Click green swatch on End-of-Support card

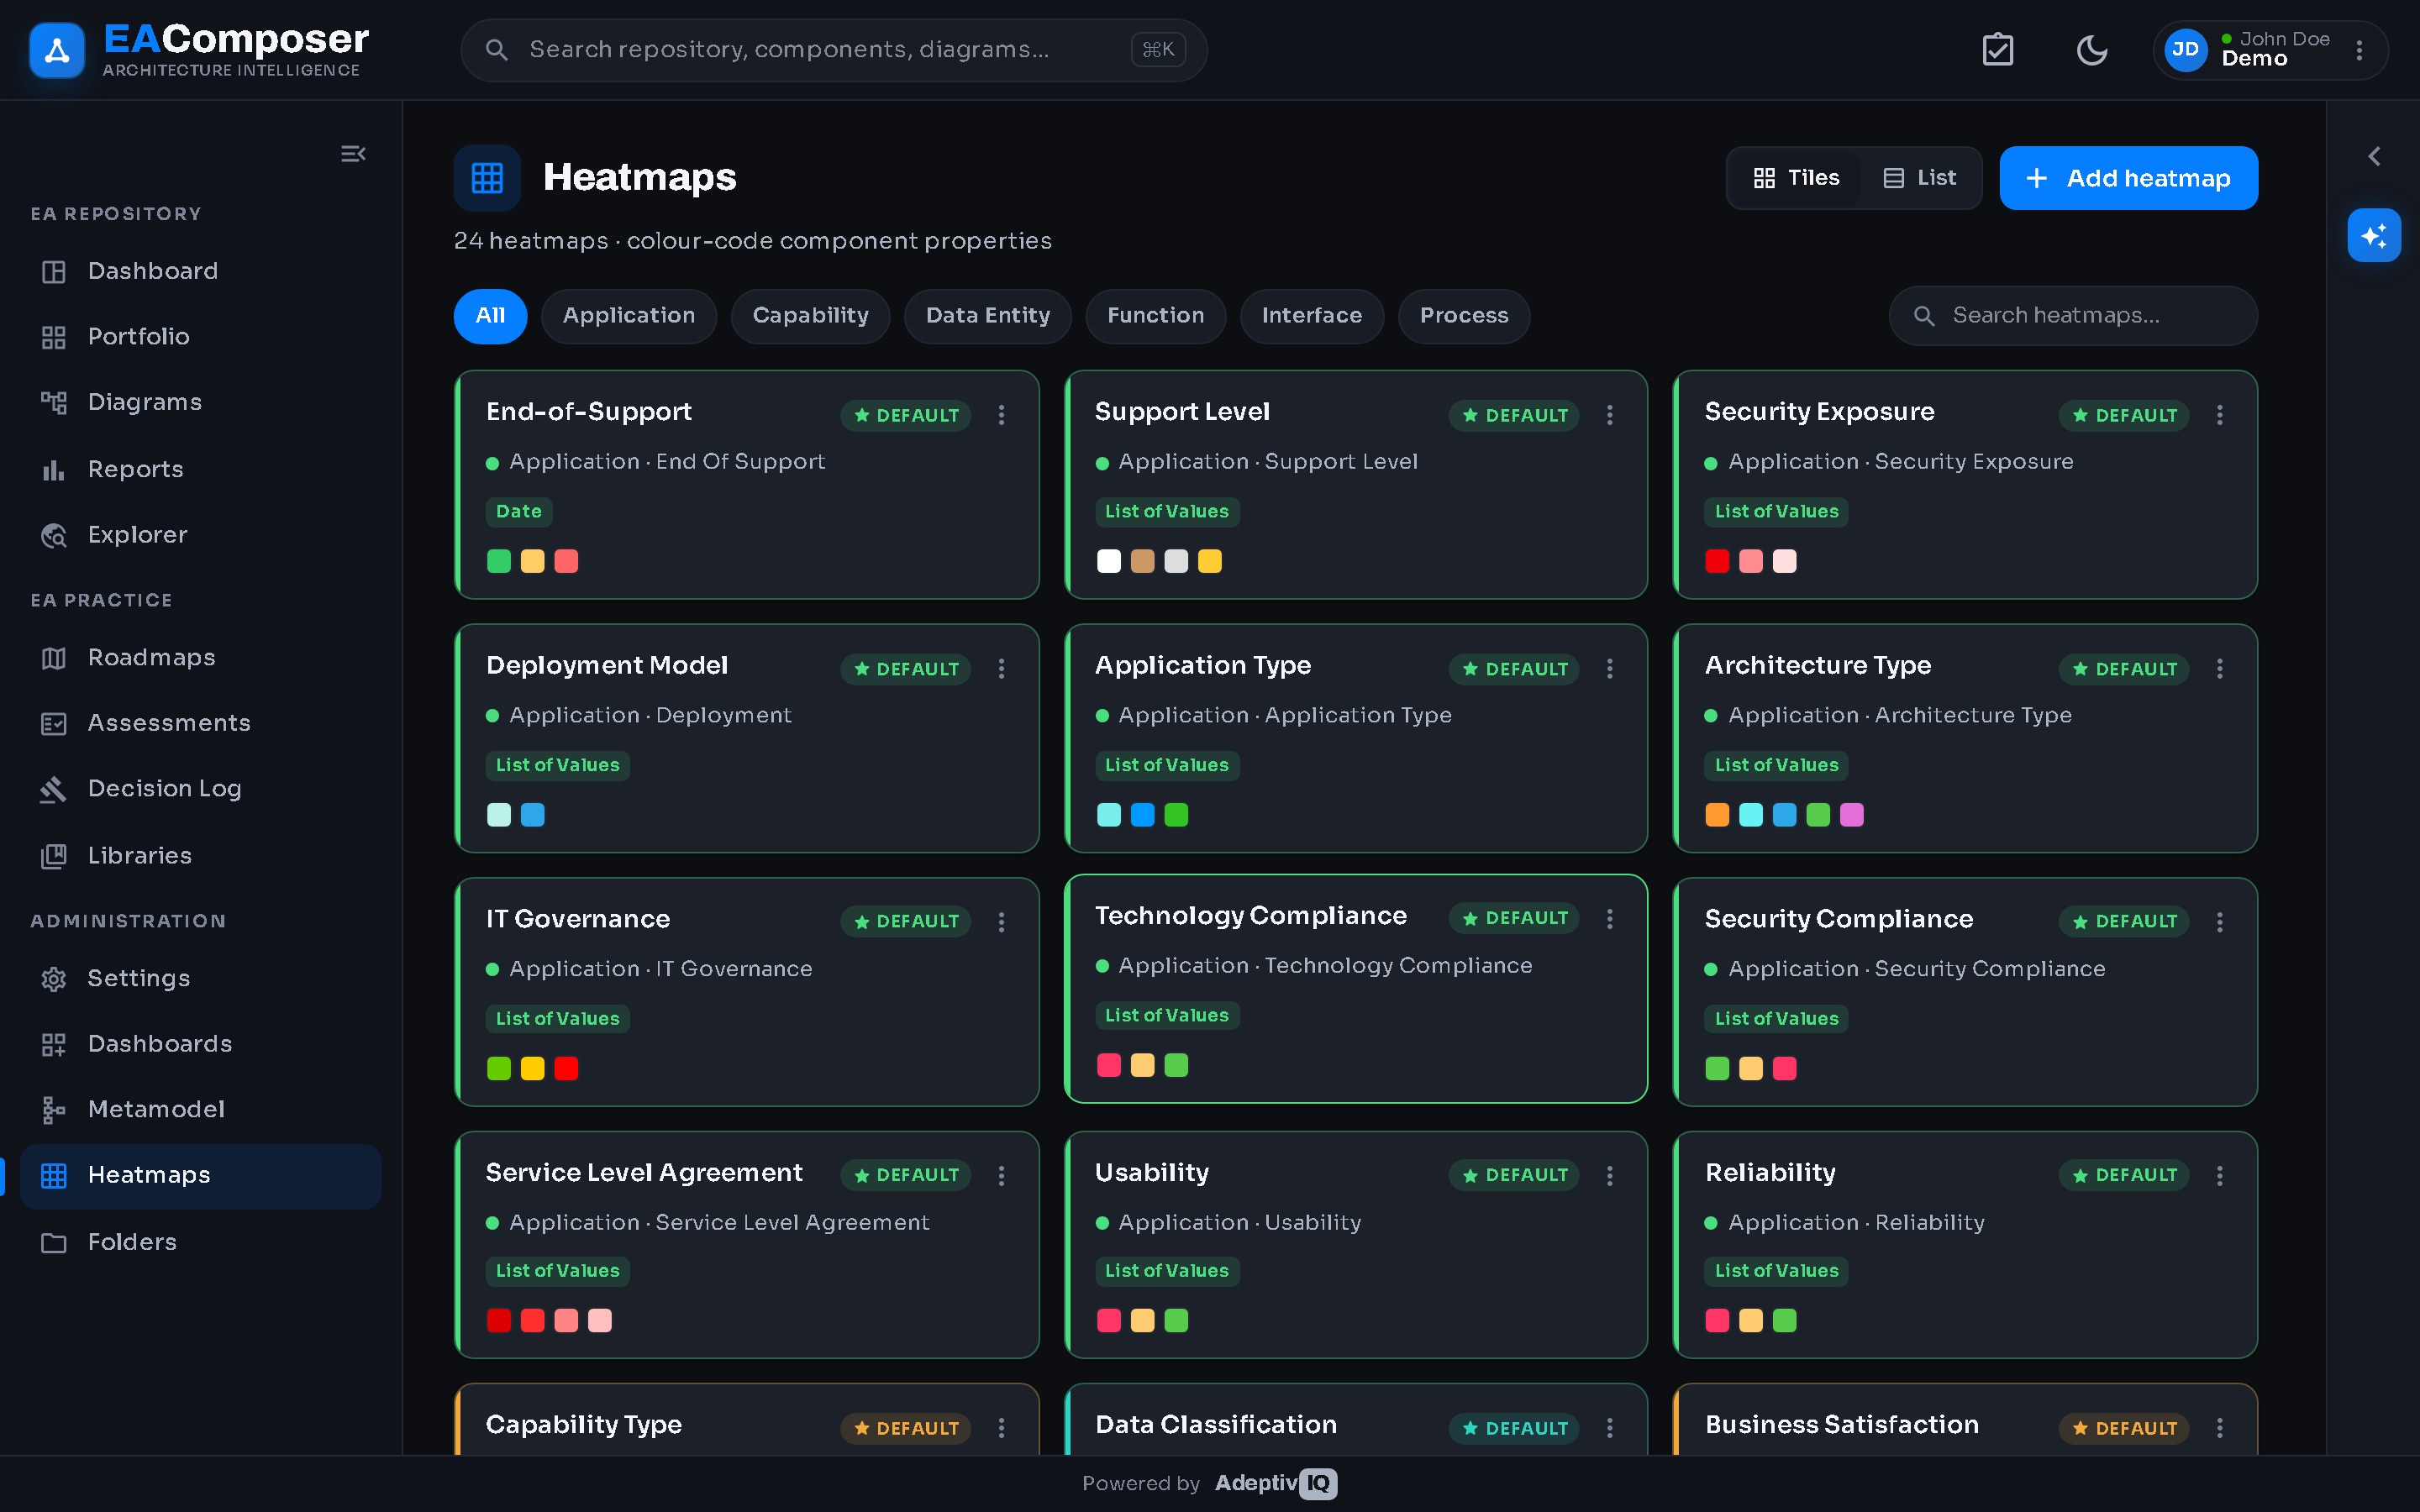click(x=499, y=561)
